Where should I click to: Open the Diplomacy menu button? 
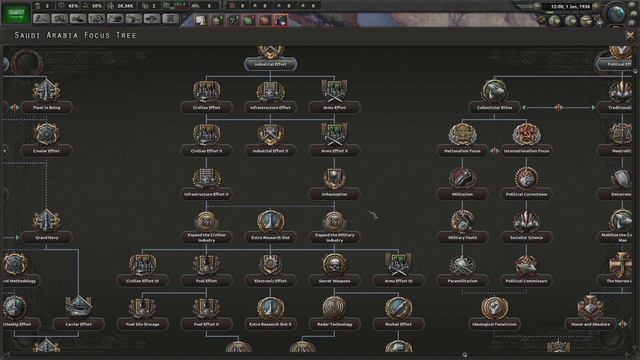(x=78, y=18)
